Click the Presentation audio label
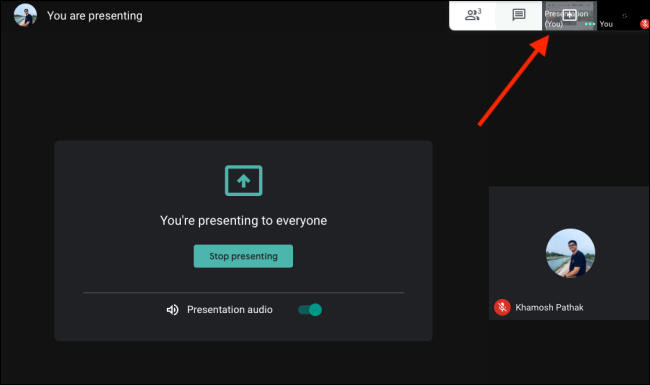Viewport: 650px width, 385px height. pyautogui.click(x=230, y=310)
